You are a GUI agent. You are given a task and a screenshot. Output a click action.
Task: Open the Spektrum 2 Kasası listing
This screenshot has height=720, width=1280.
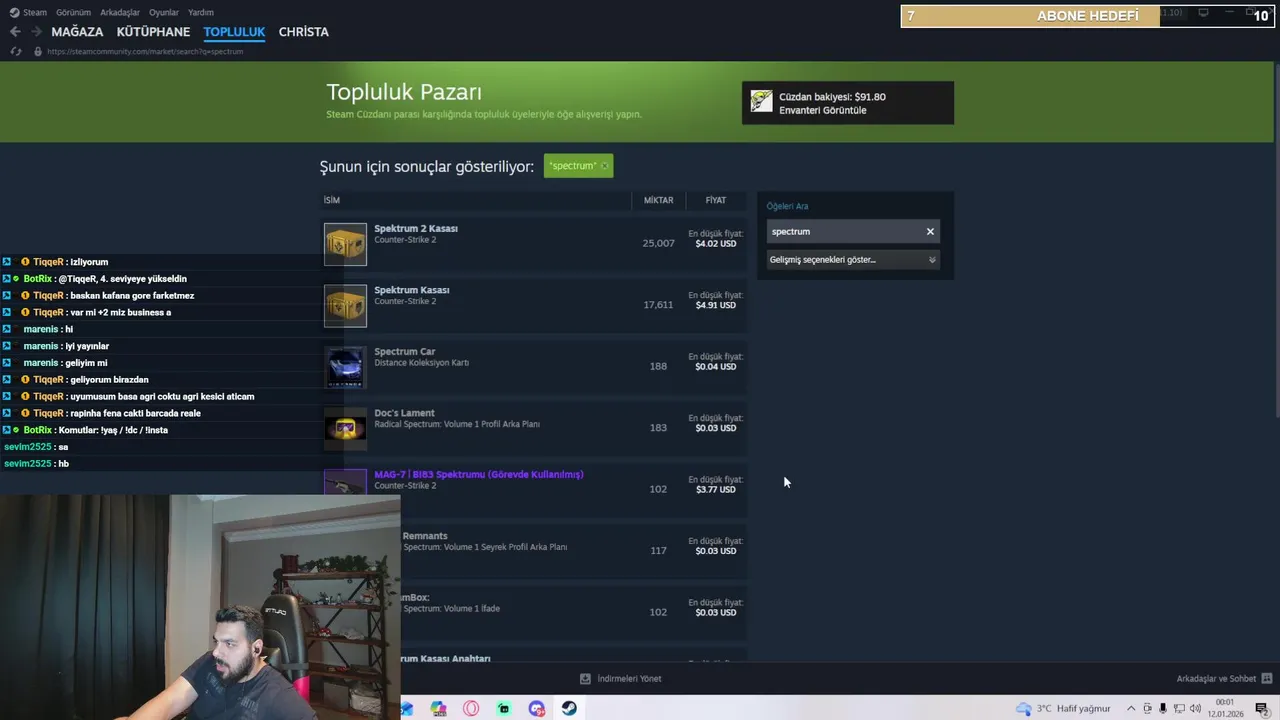pyautogui.click(x=535, y=244)
